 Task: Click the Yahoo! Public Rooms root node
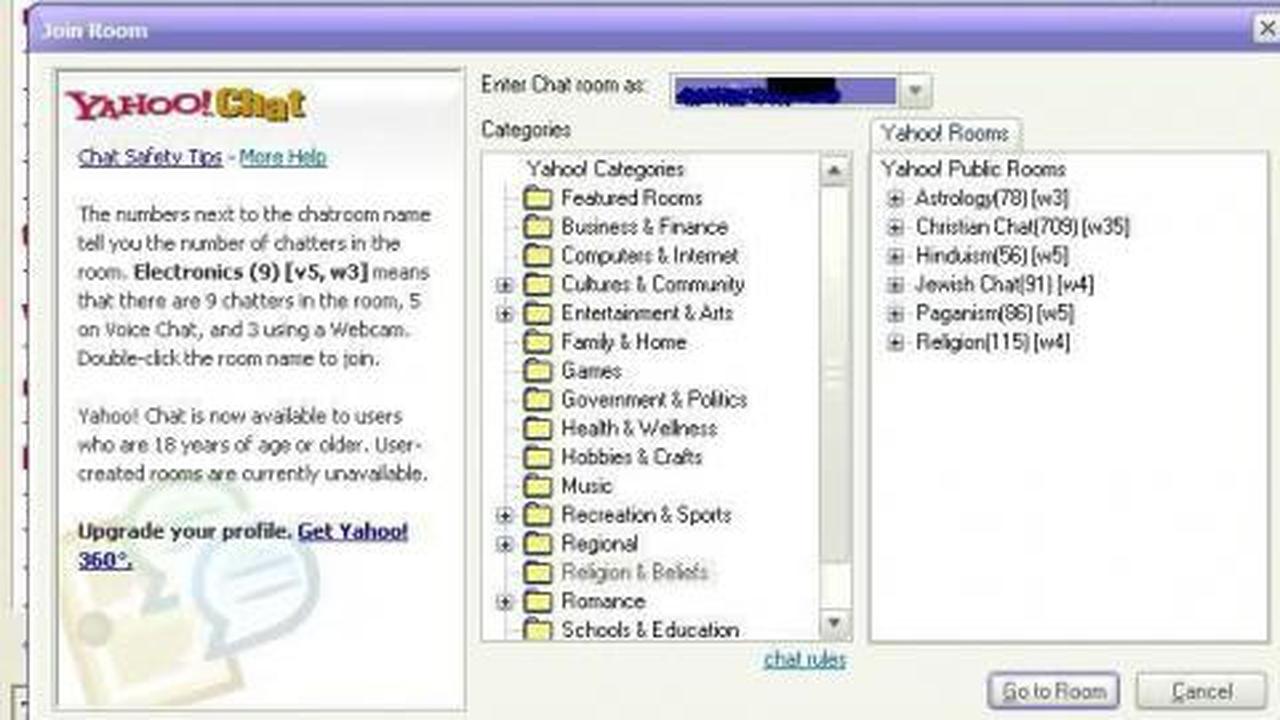pyautogui.click(x=973, y=169)
